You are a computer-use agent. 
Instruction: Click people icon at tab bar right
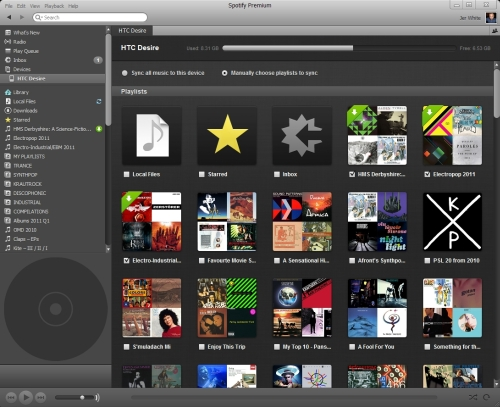(x=495, y=31)
